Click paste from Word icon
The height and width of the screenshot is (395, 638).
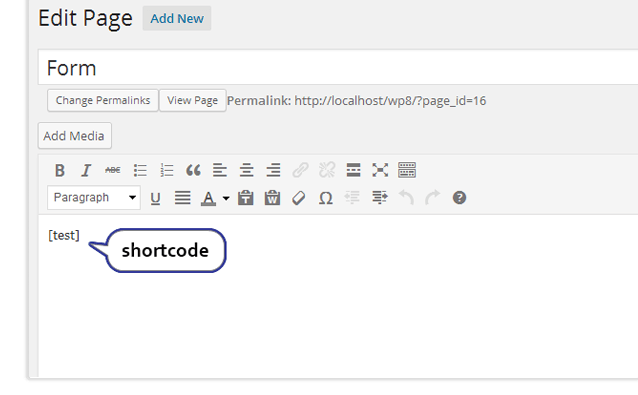[272, 198]
